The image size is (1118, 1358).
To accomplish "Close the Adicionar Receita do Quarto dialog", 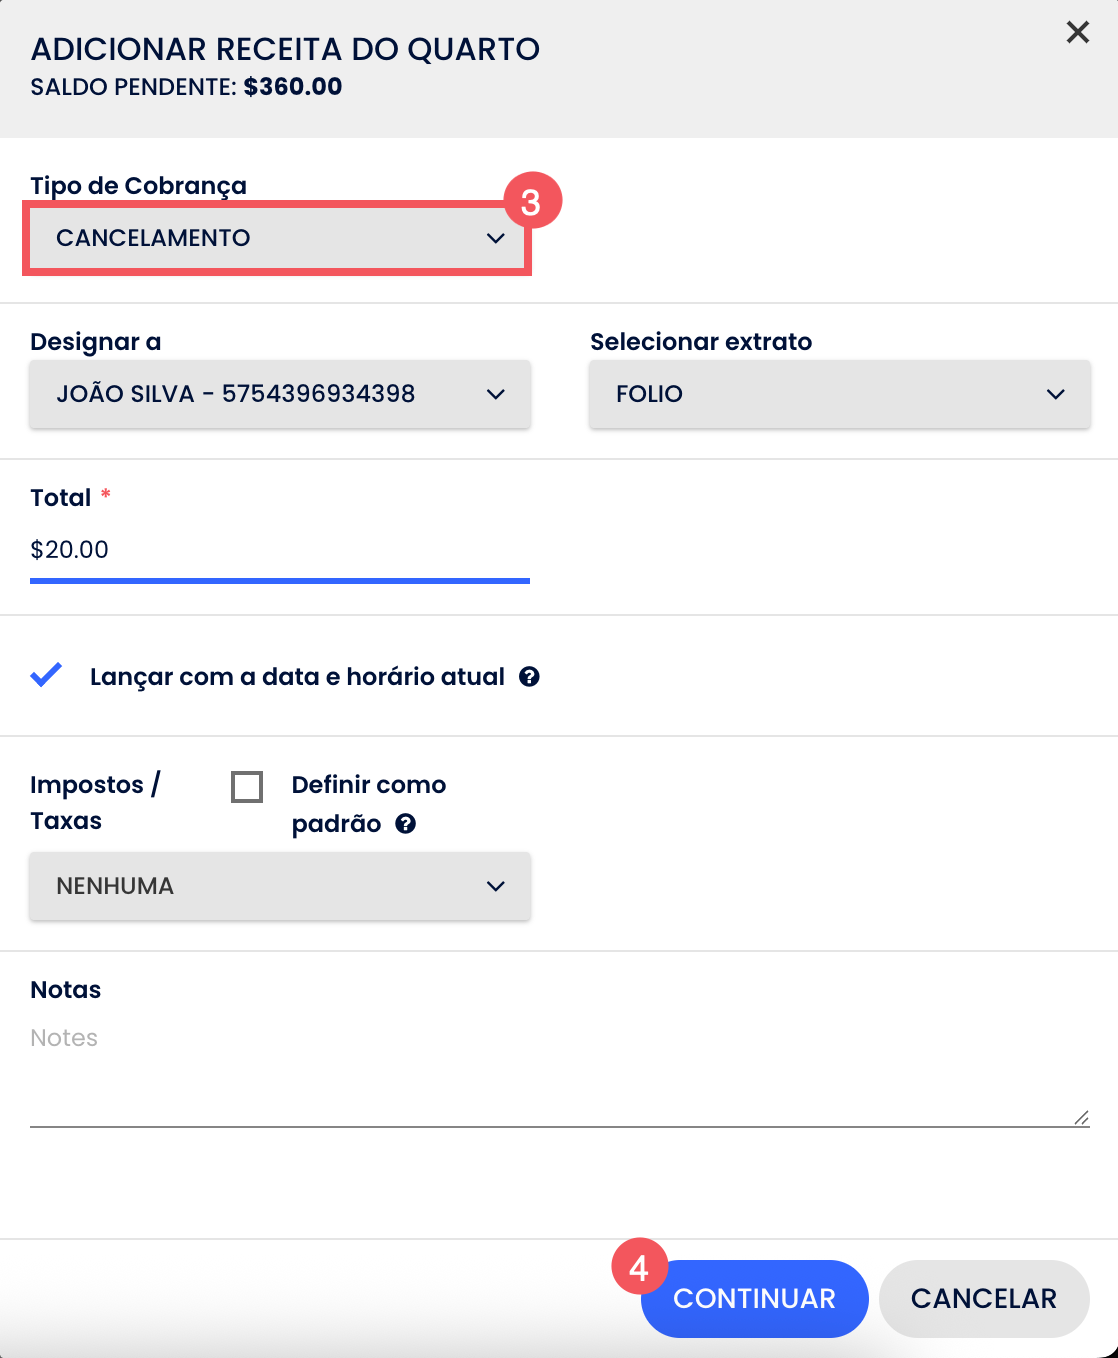I will click(x=1077, y=32).
